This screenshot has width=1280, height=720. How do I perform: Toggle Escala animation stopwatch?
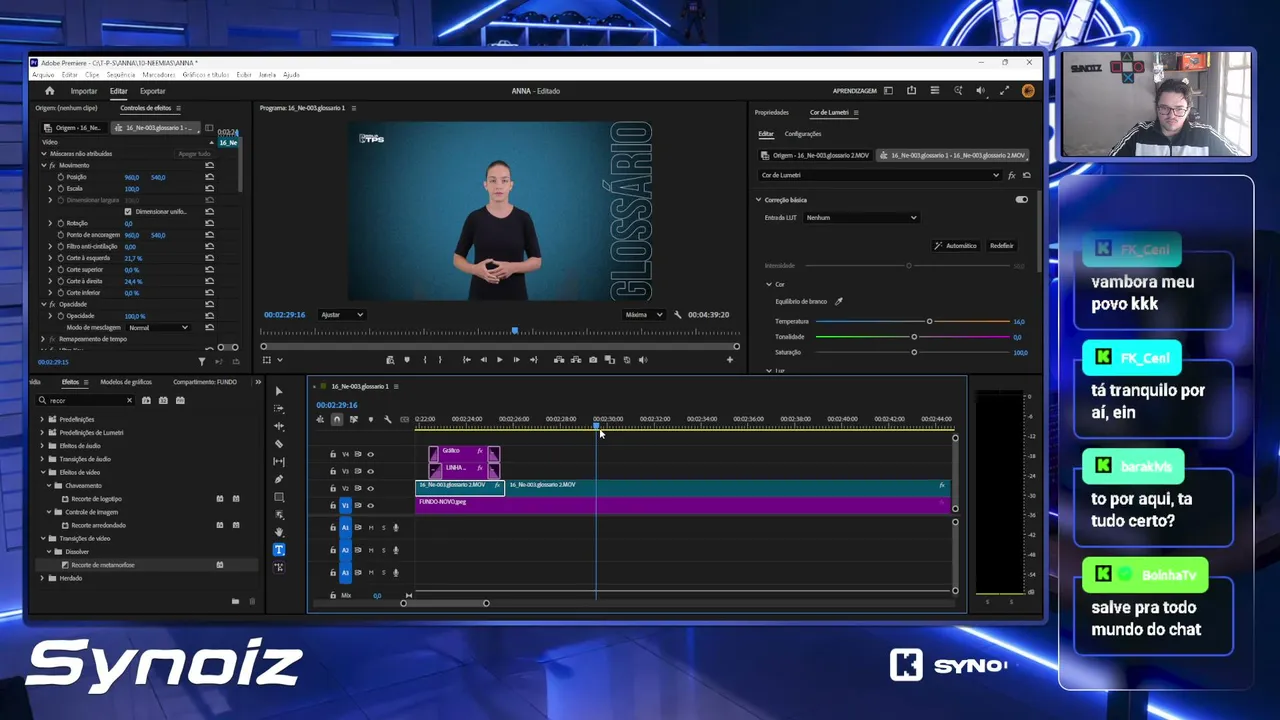pos(60,188)
